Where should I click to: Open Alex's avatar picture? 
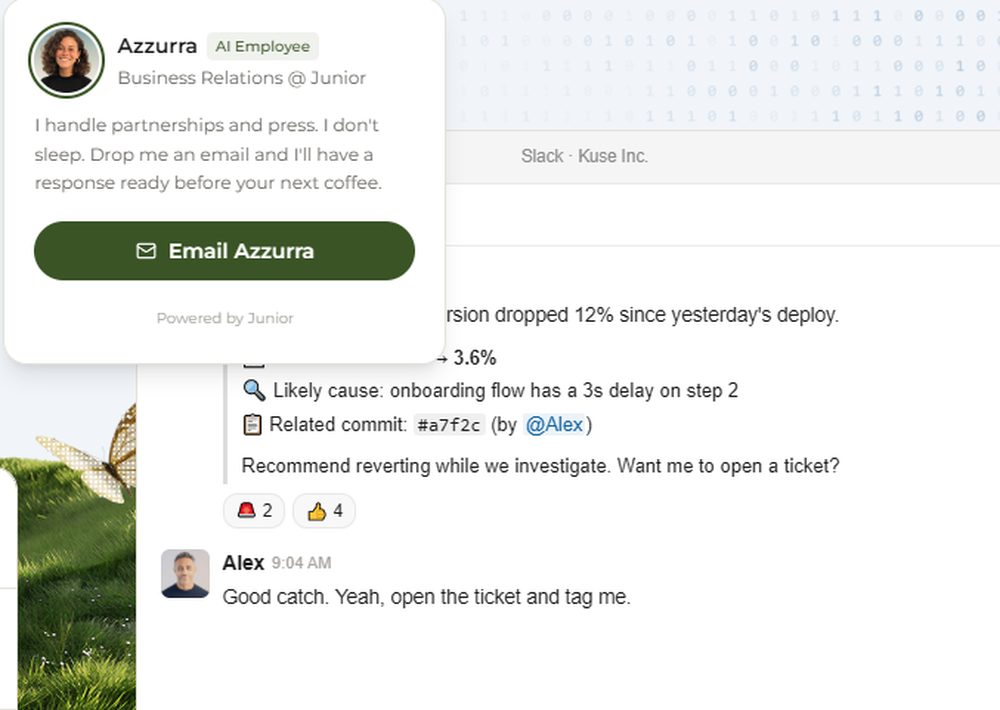click(x=185, y=574)
